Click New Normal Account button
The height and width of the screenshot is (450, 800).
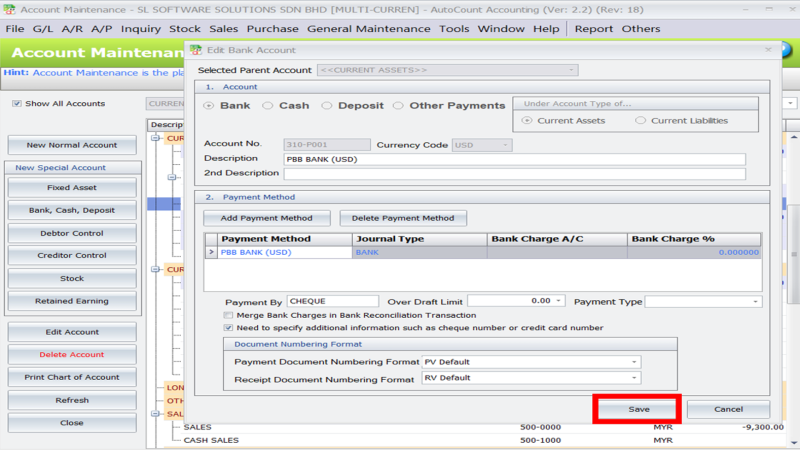[x=72, y=145]
